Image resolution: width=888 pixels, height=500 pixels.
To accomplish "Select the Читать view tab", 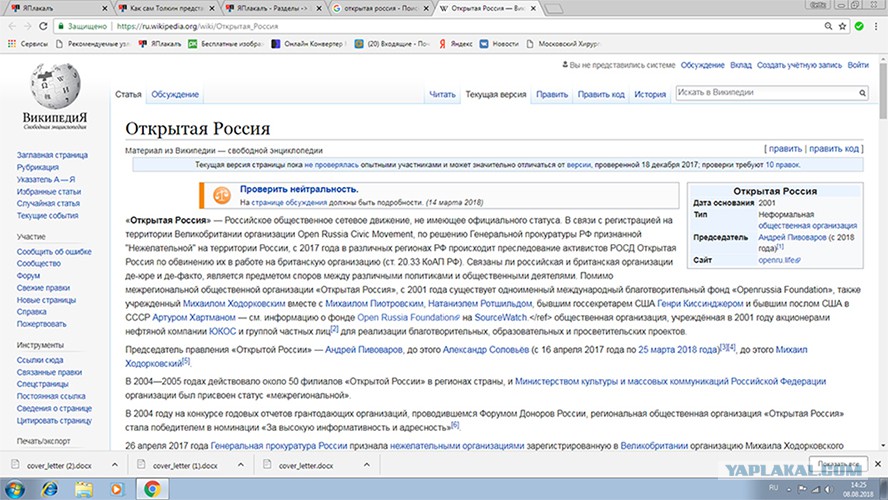I will [x=442, y=95].
